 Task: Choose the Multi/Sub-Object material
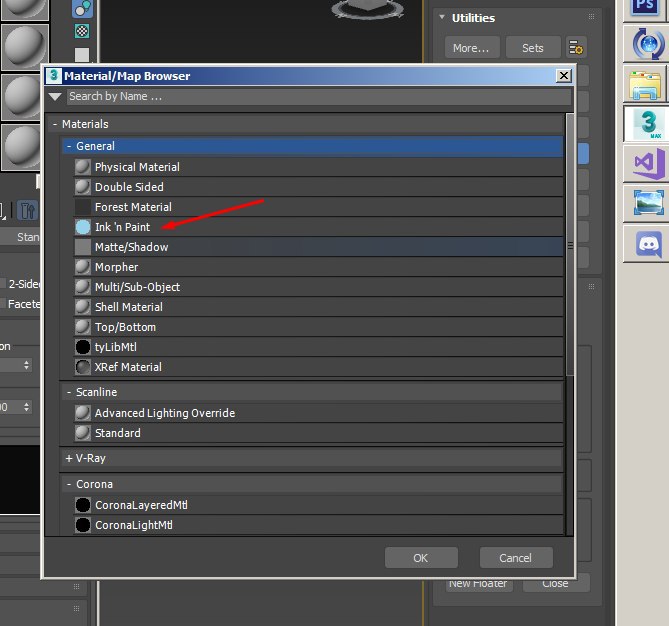pos(318,287)
